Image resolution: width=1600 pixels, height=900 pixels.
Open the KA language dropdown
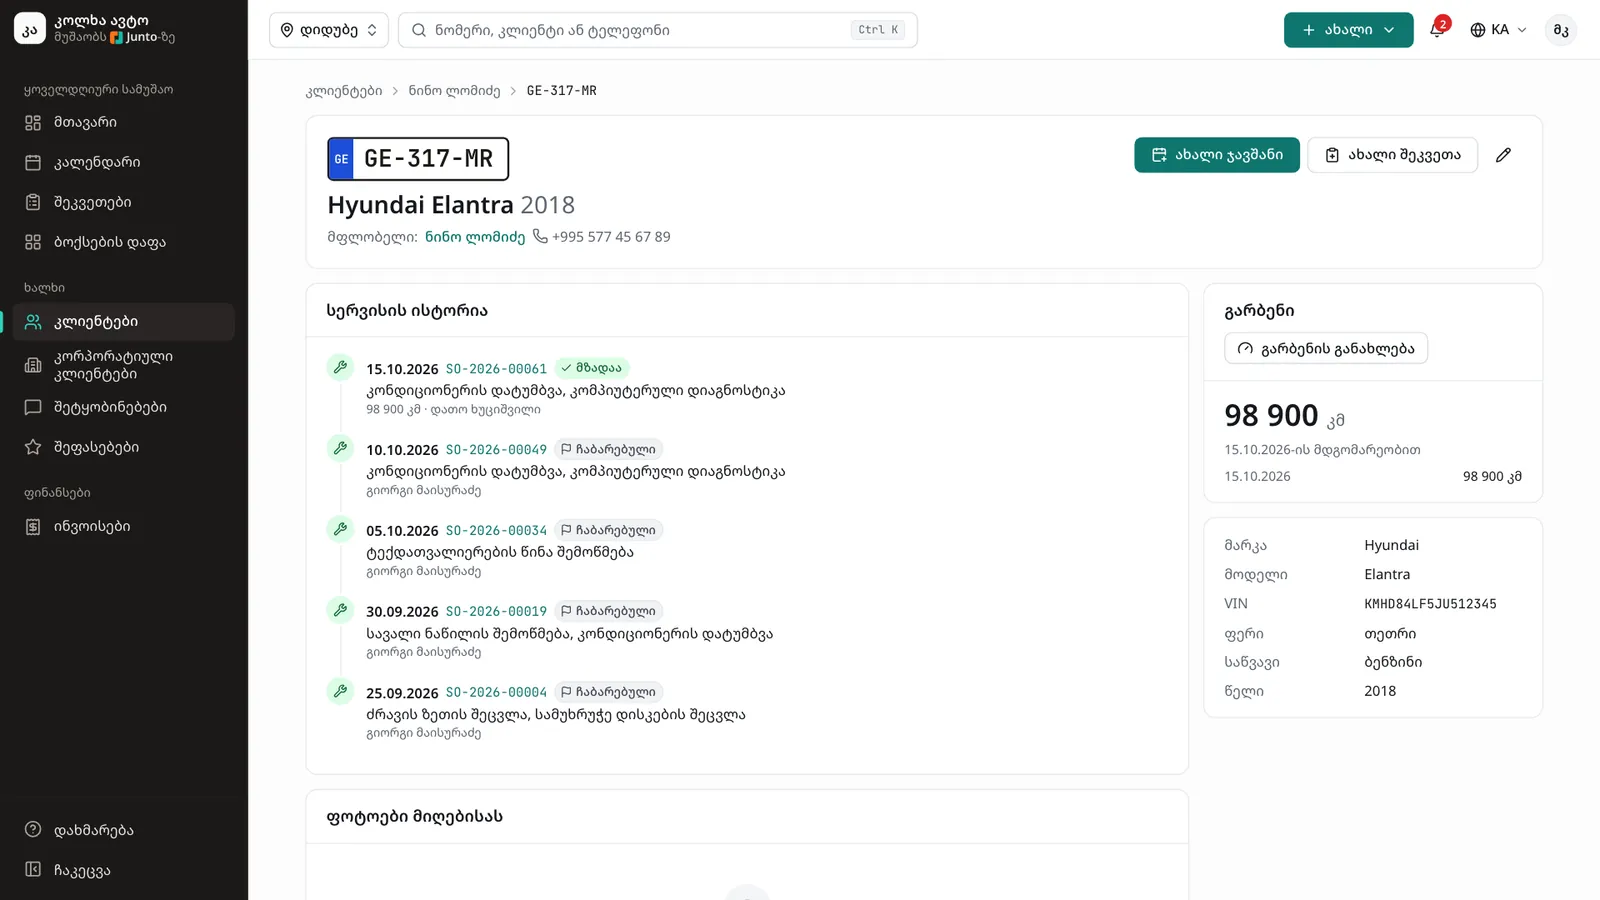coord(1498,30)
